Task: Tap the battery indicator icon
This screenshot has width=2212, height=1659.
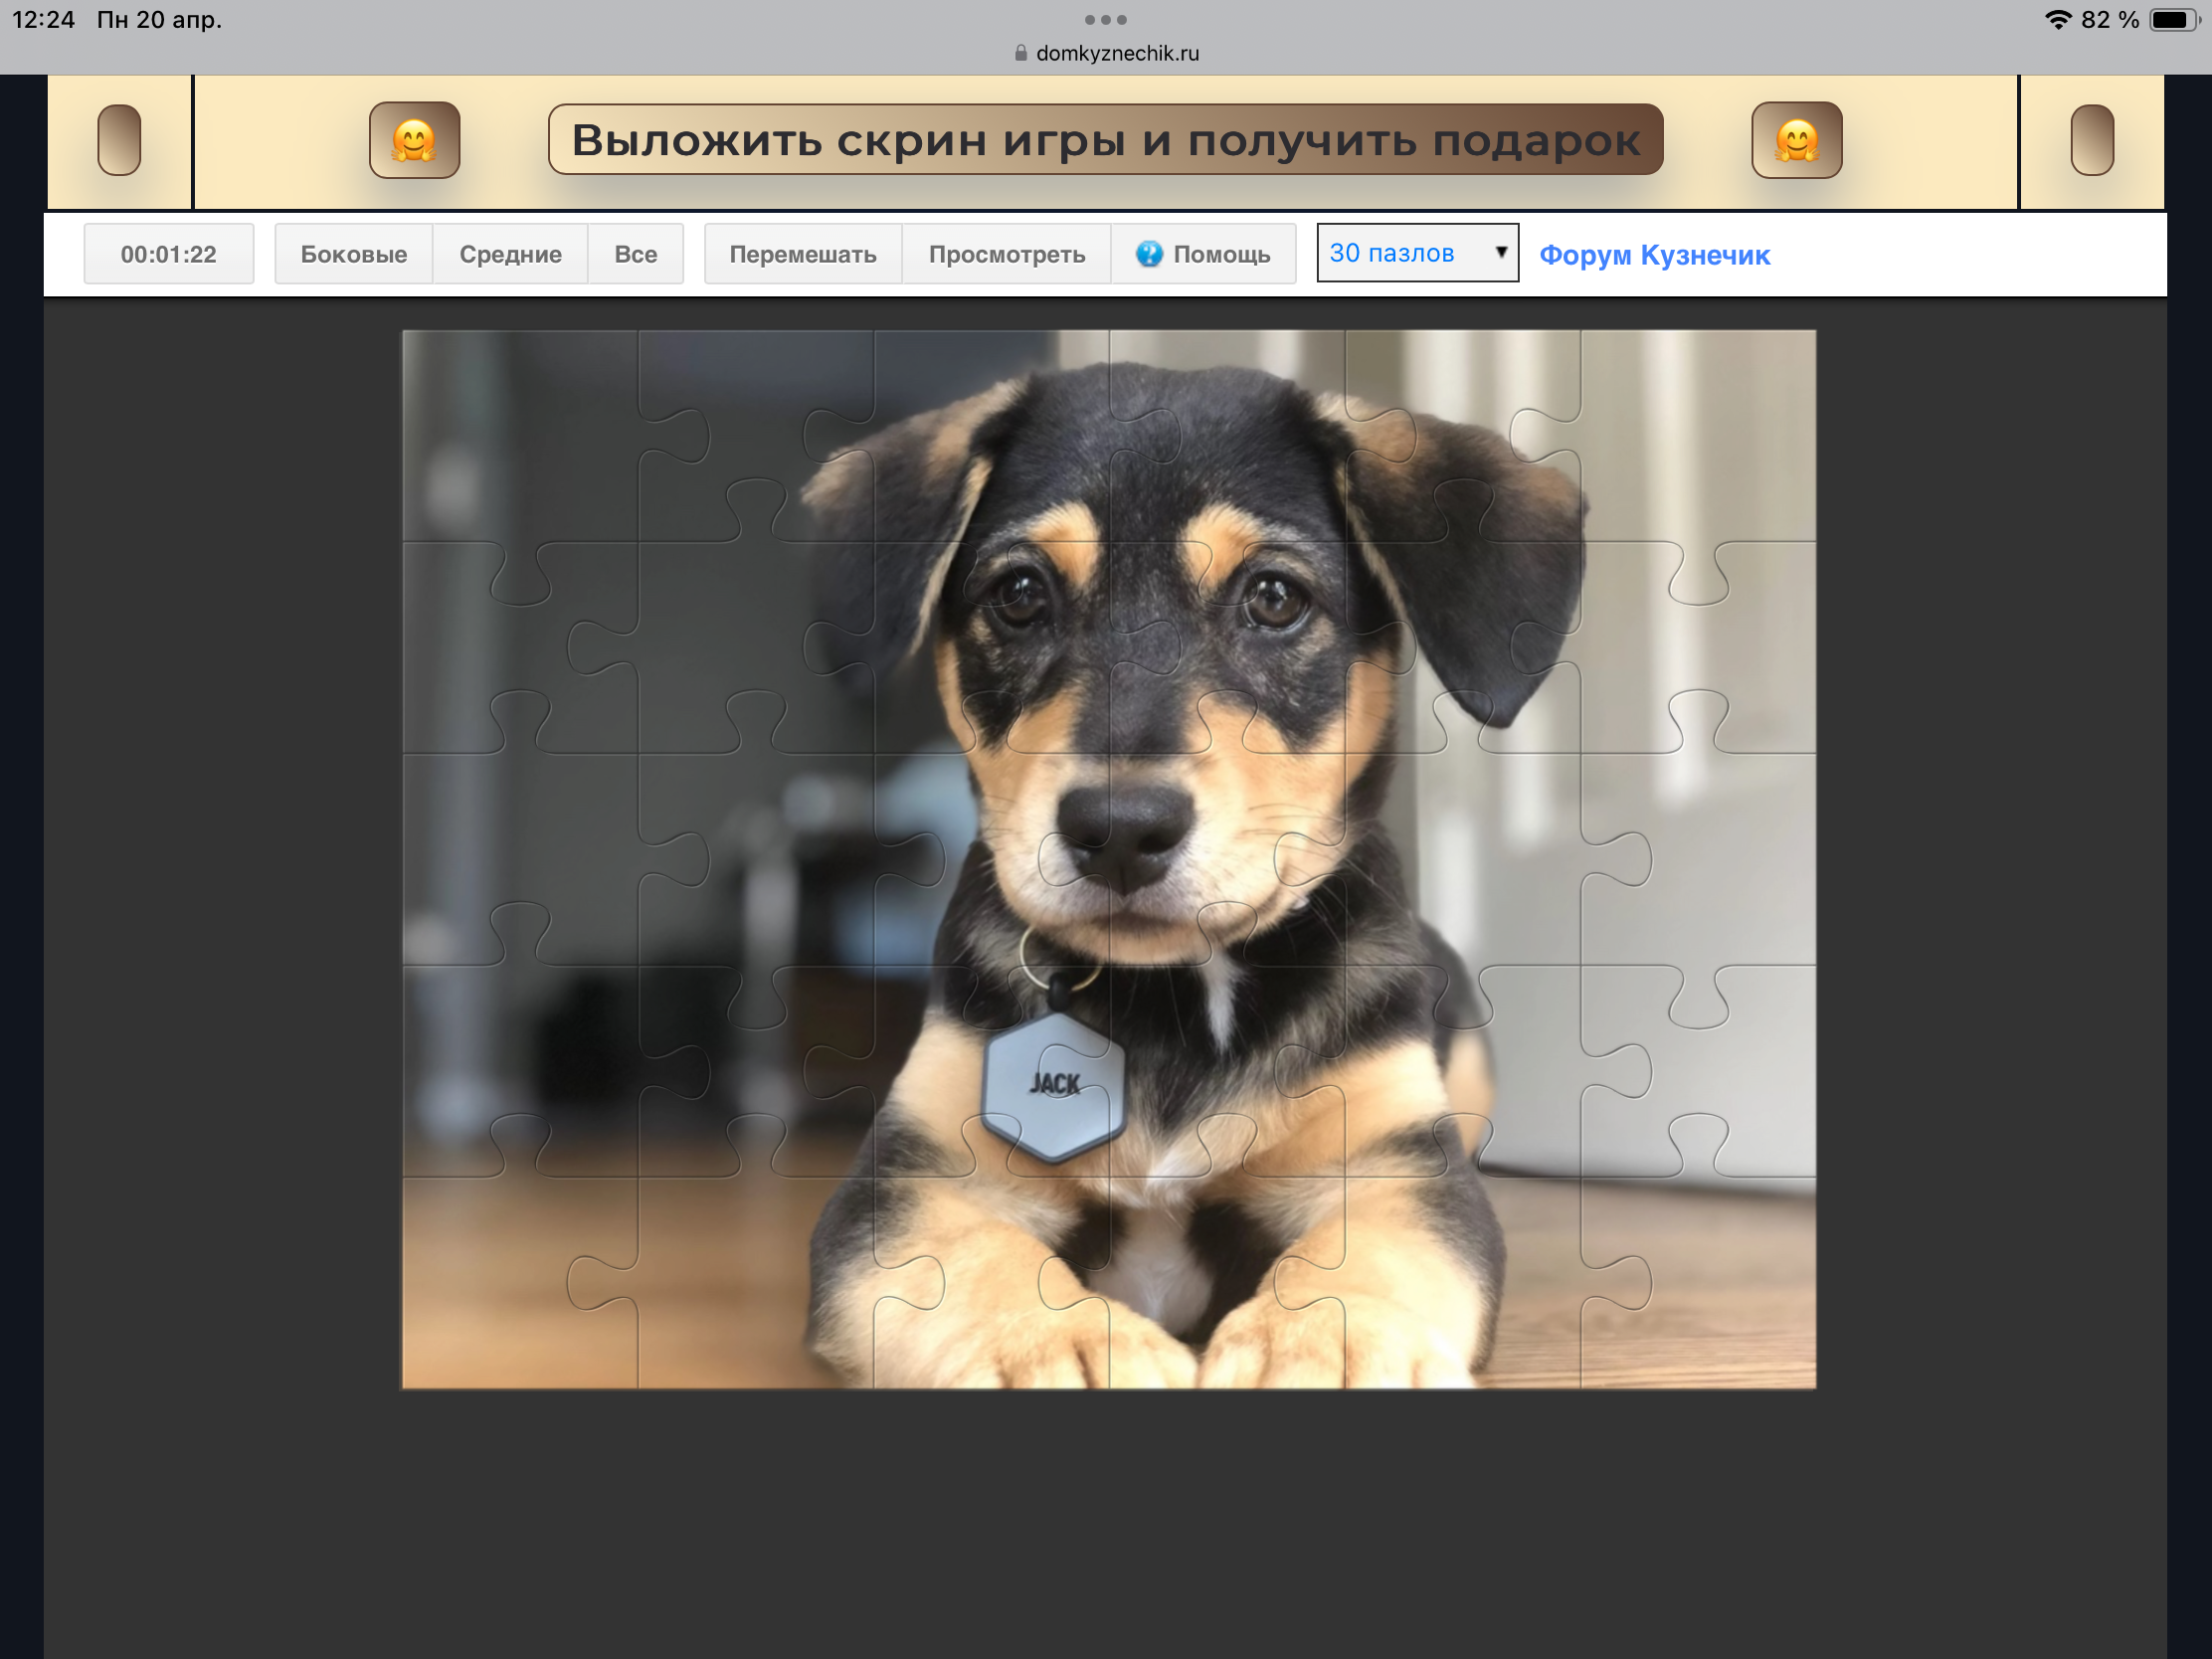Action: [x=2173, y=20]
